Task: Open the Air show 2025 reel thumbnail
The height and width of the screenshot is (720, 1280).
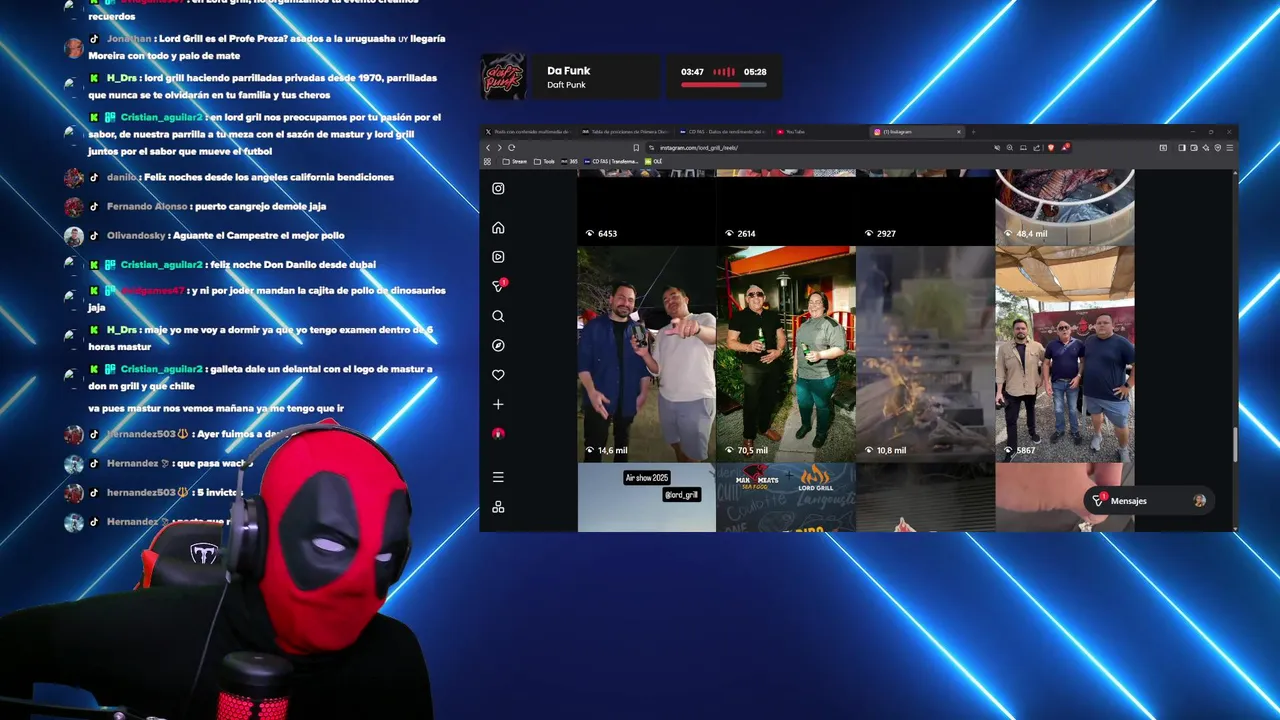Action: click(x=647, y=497)
